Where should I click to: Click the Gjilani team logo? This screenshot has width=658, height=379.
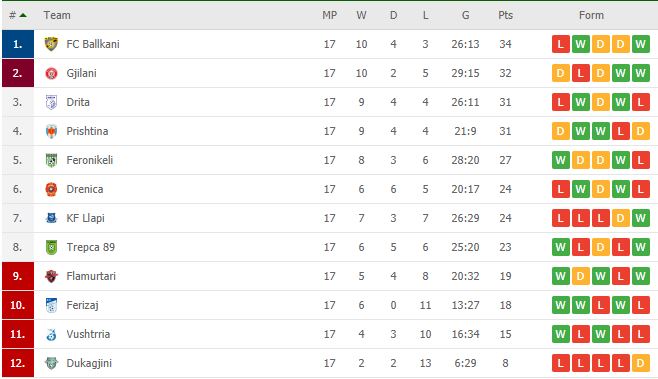pyautogui.click(x=51, y=73)
